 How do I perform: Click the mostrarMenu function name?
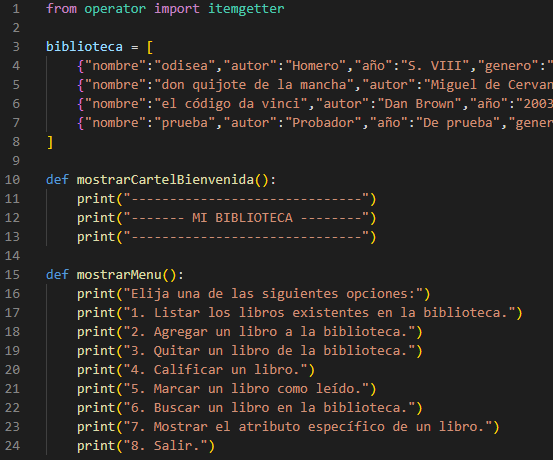[119, 275]
